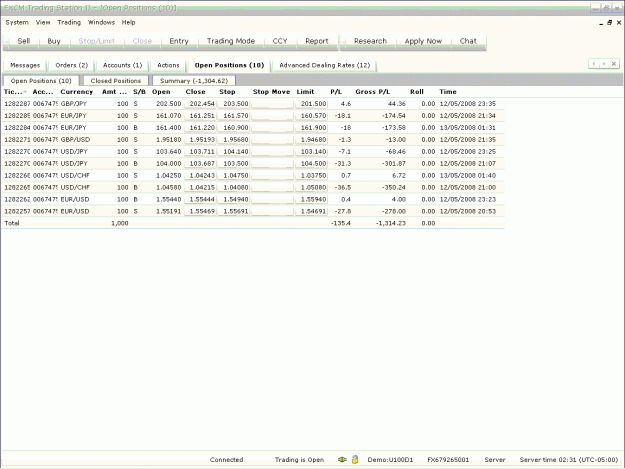This screenshot has width=625, height=469.
Task: Click Close price 202.454 for GBP/JPY
Action: [x=200, y=104]
